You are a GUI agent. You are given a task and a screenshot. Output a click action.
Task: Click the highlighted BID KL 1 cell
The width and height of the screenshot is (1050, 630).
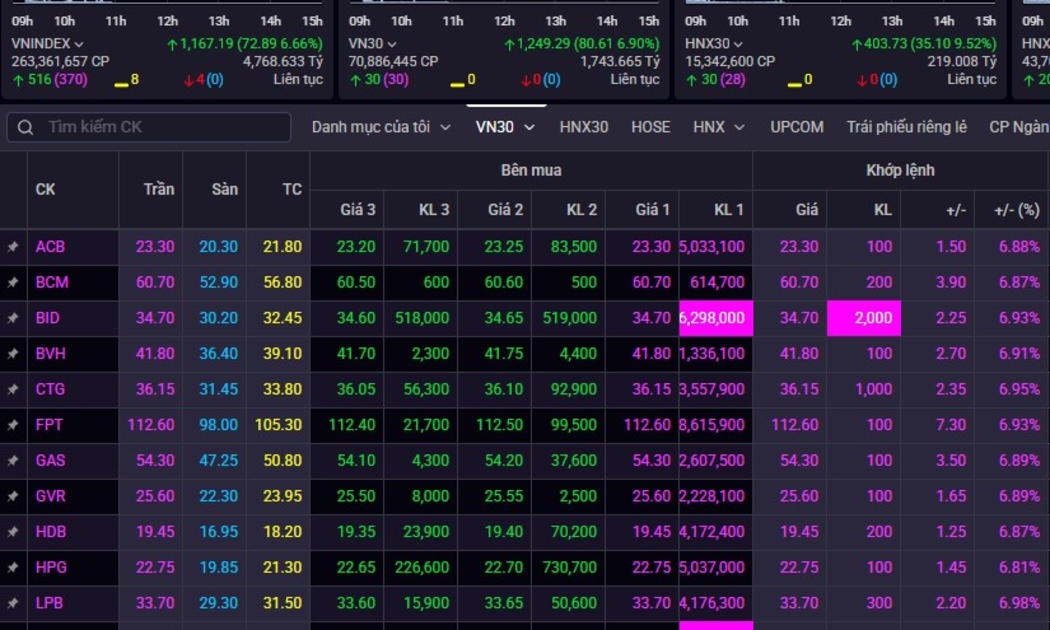click(715, 318)
